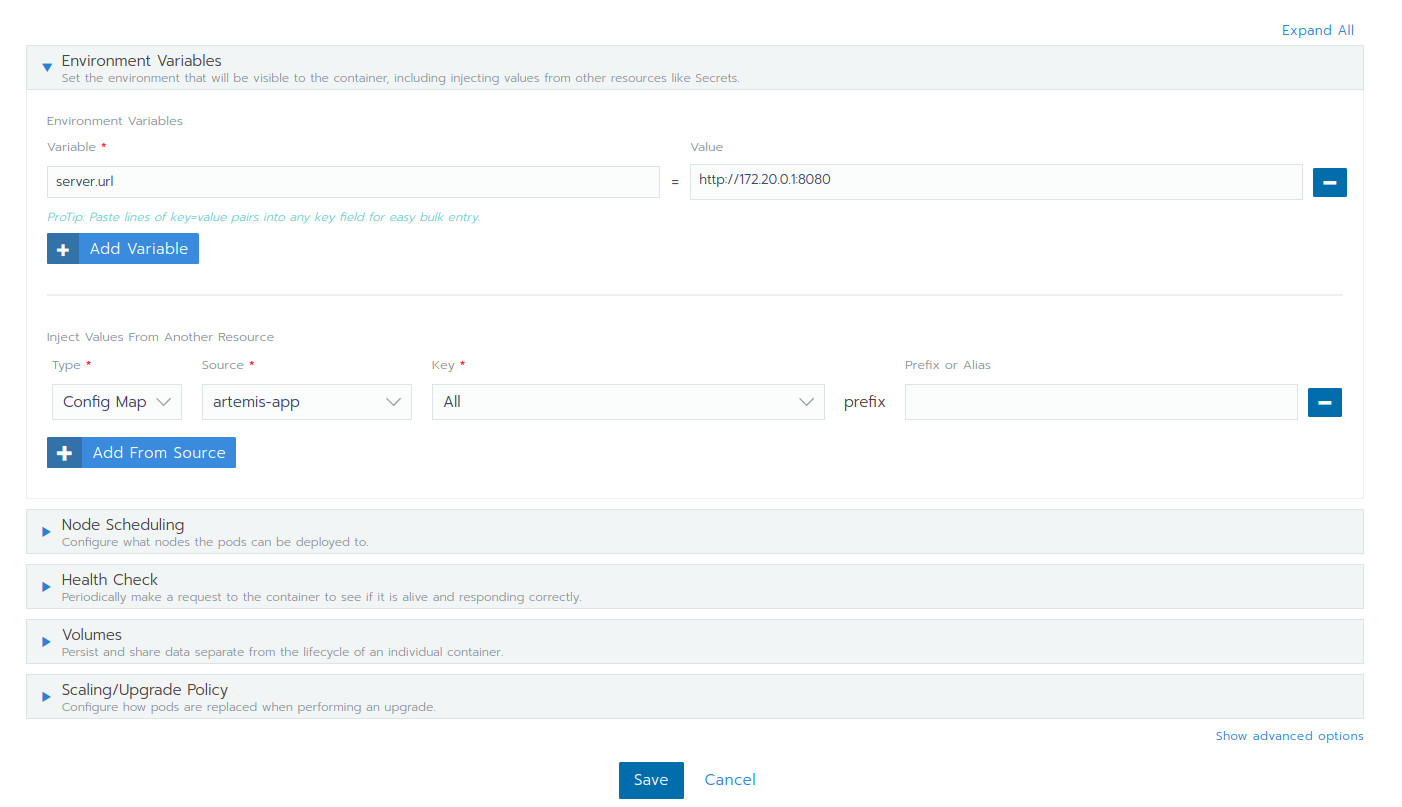Click Show advanced options
The image size is (1402, 807).
click(1289, 735)
